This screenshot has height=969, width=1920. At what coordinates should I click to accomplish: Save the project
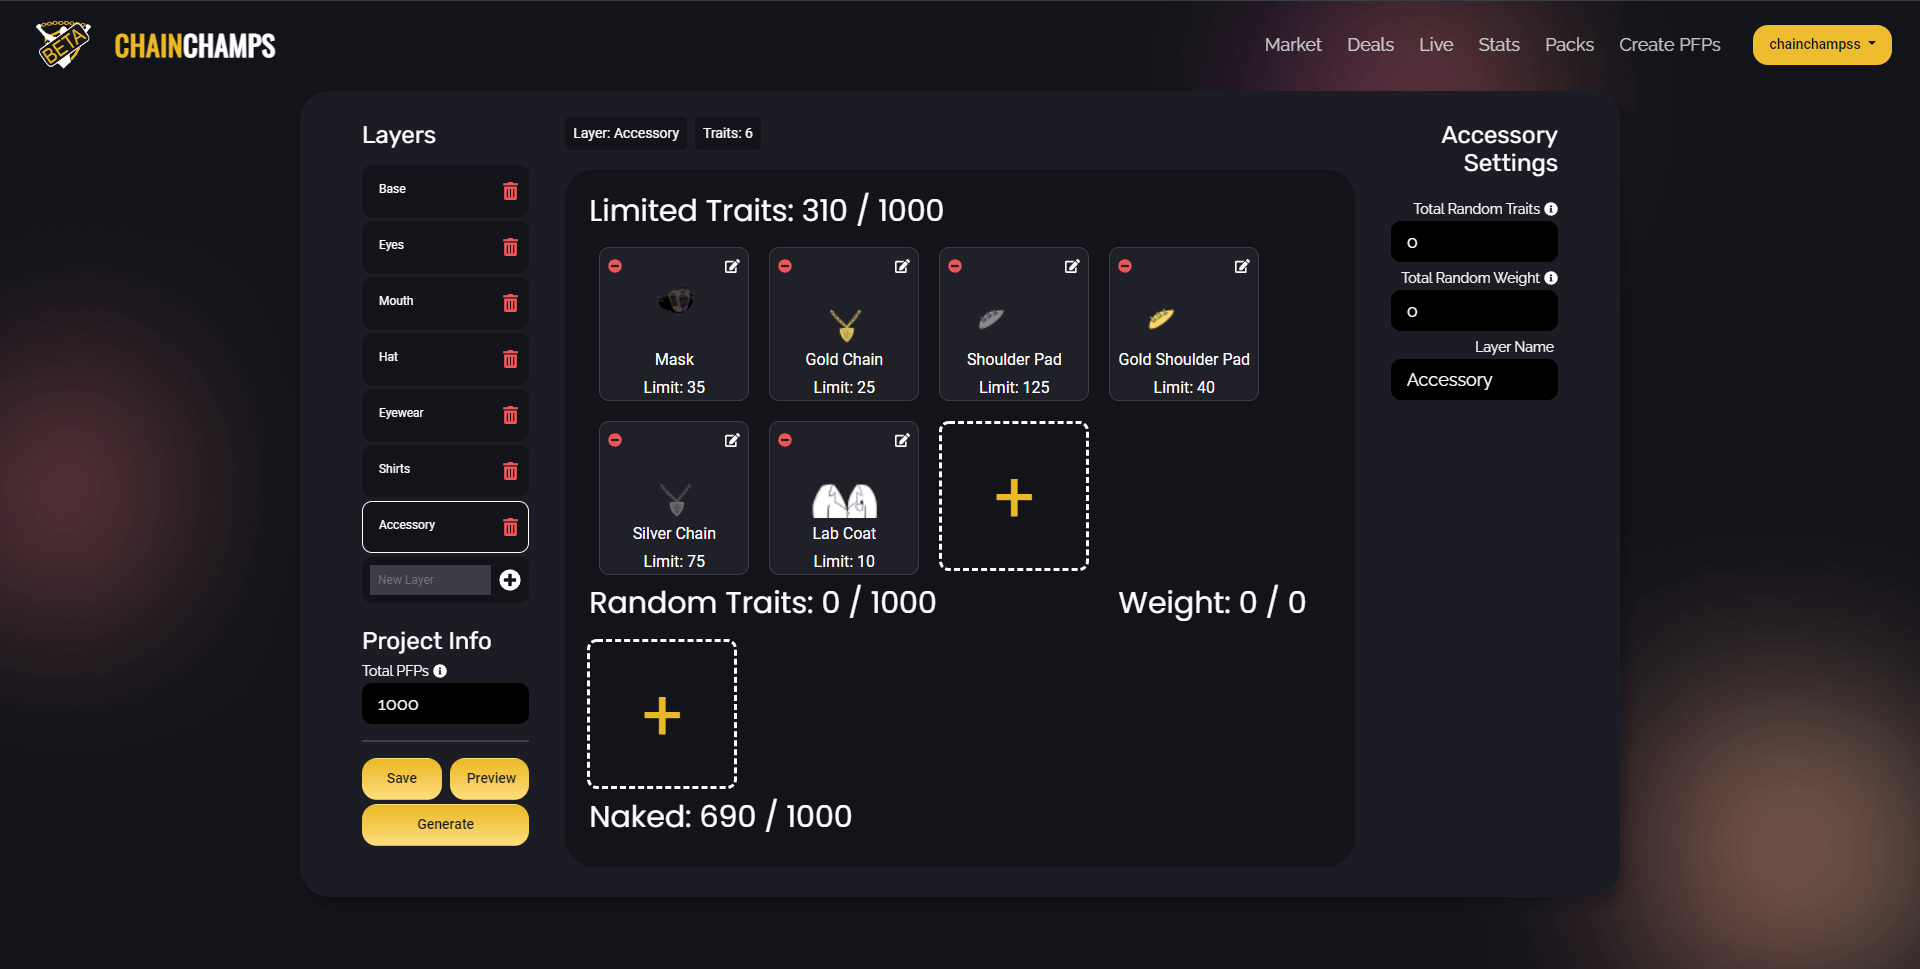pyautogui.click(x=402, y=779)
